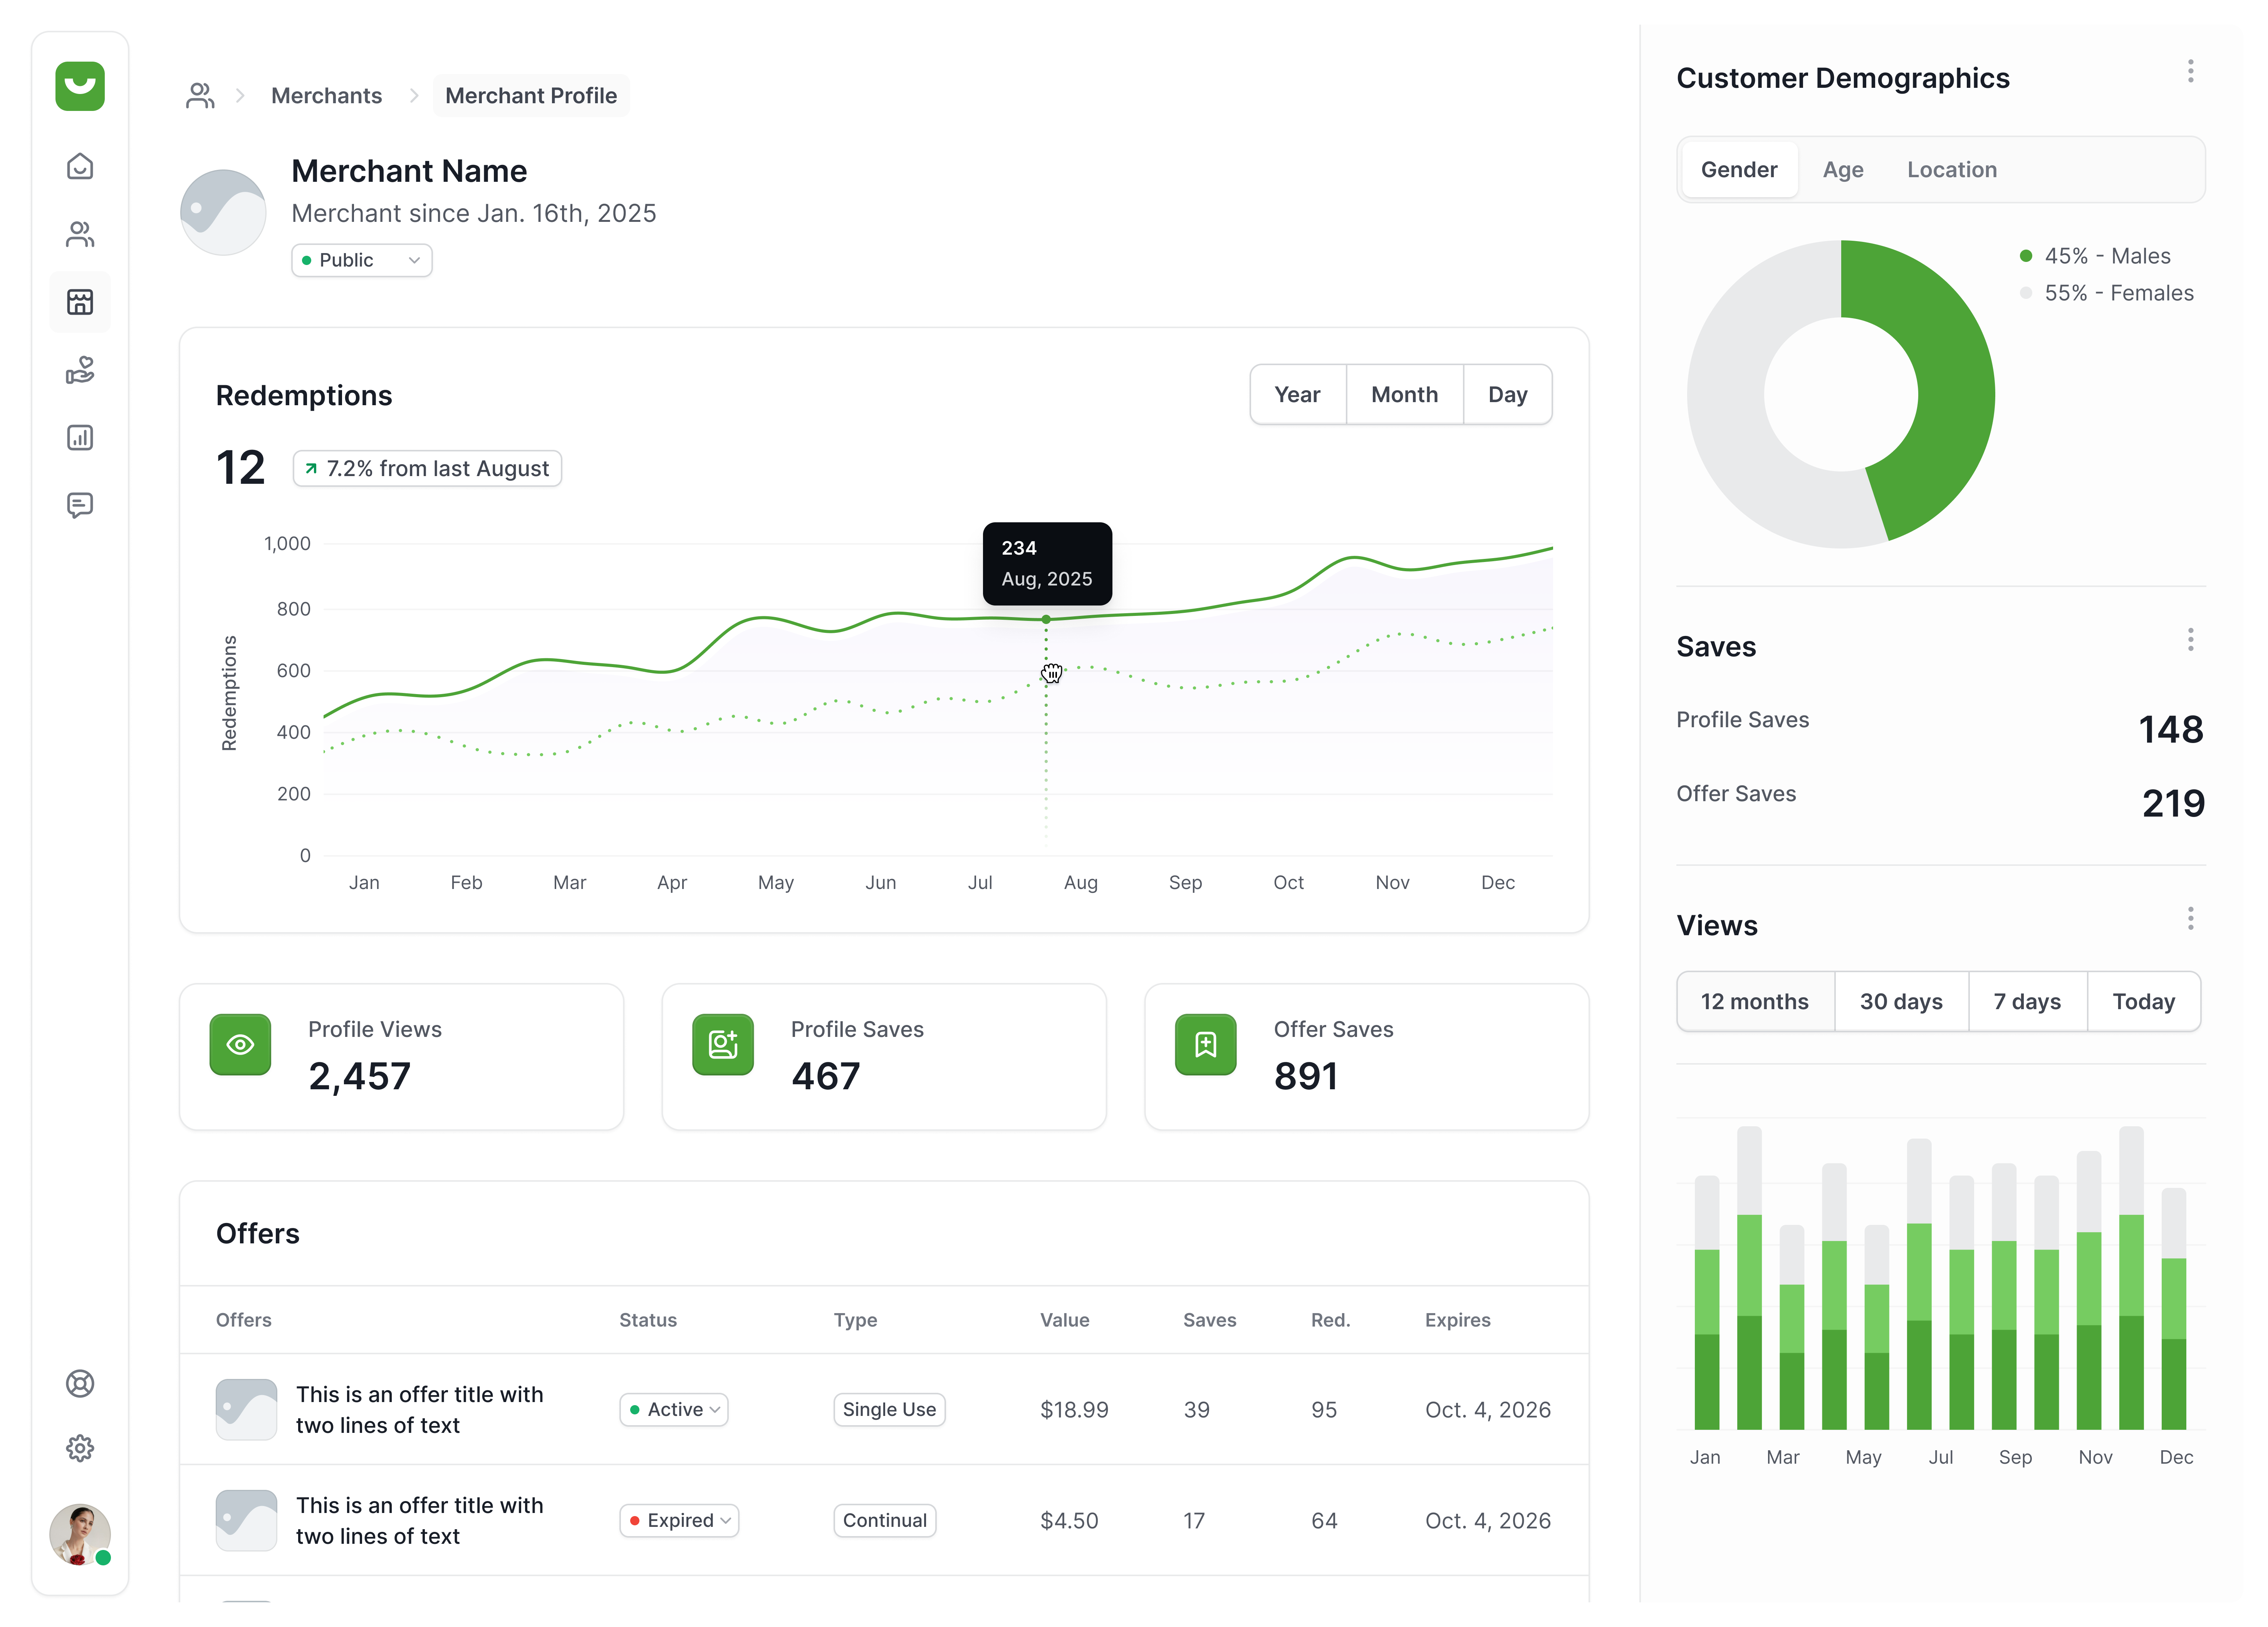Open the hand-heart offers sidebar icon

click(80, 370)
